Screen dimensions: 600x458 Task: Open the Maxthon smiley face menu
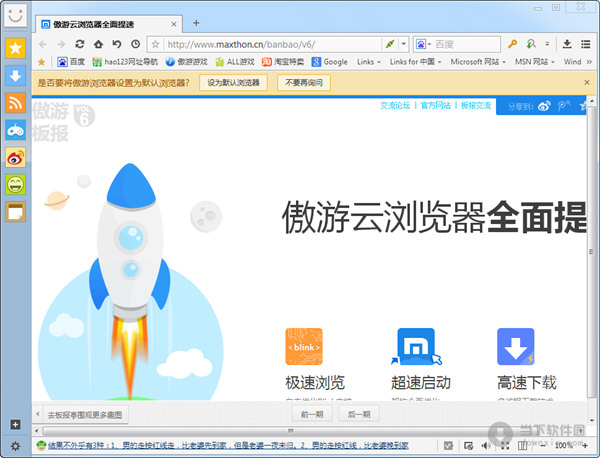click(x=15, y=15)
